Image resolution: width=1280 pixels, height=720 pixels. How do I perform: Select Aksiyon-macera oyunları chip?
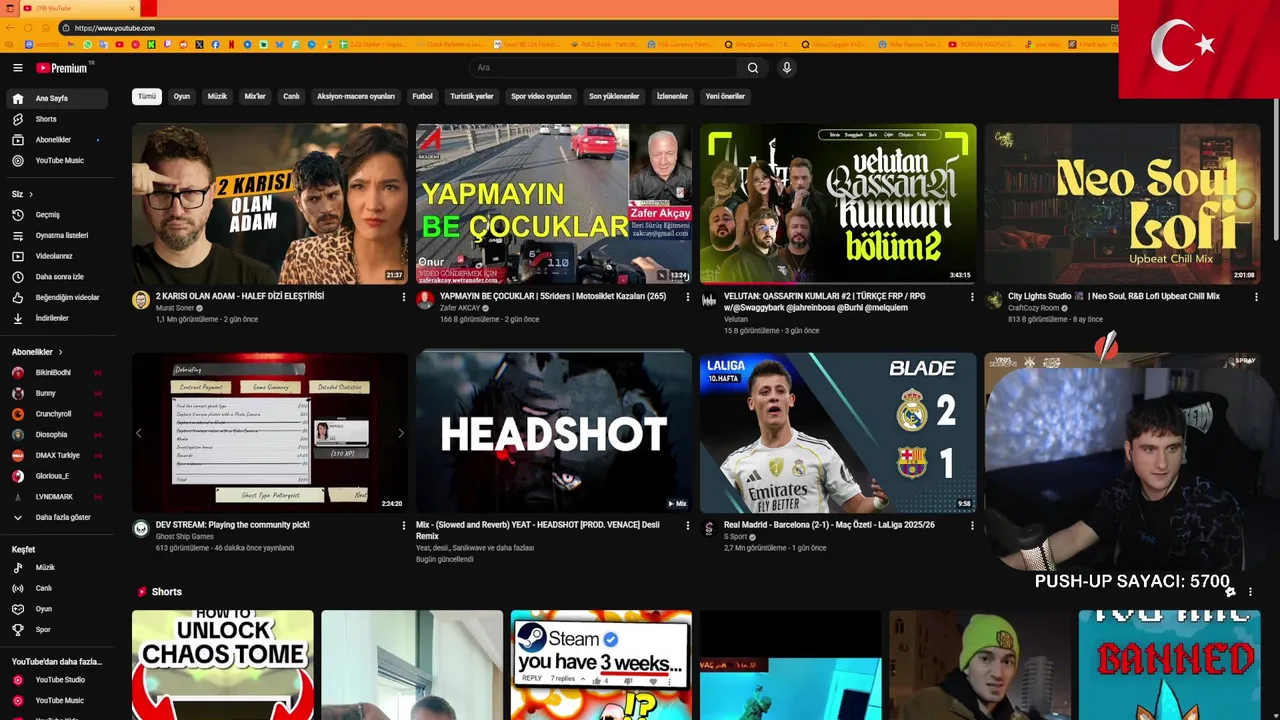point(356,97)
